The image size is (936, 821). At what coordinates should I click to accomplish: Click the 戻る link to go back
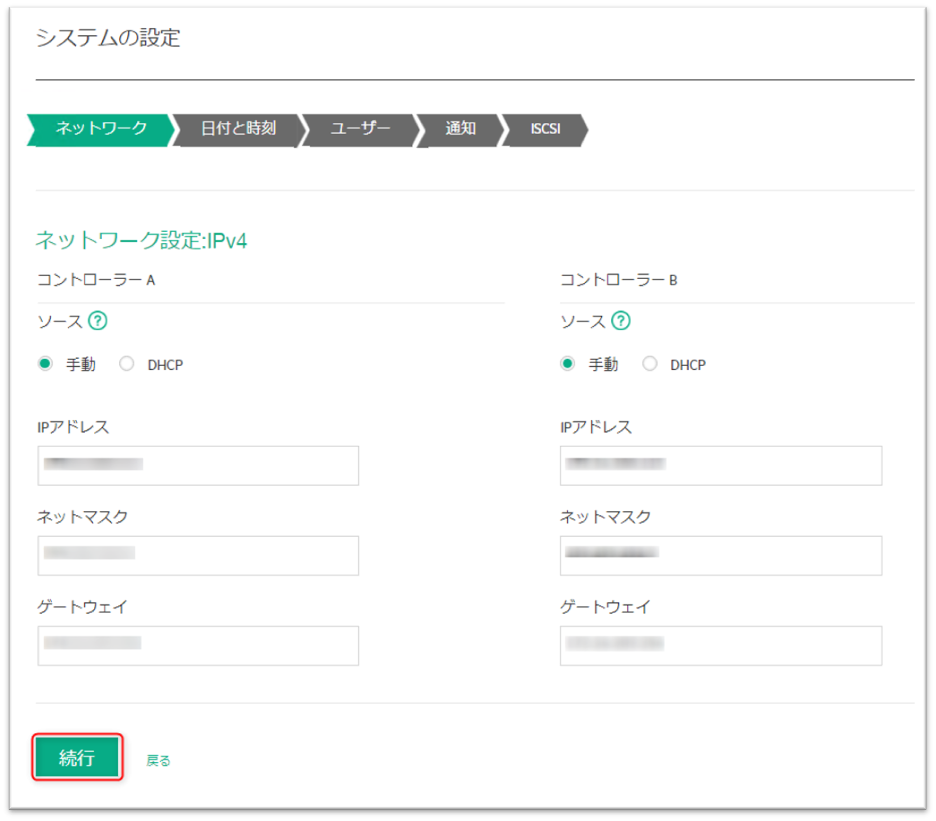[156, 759]
